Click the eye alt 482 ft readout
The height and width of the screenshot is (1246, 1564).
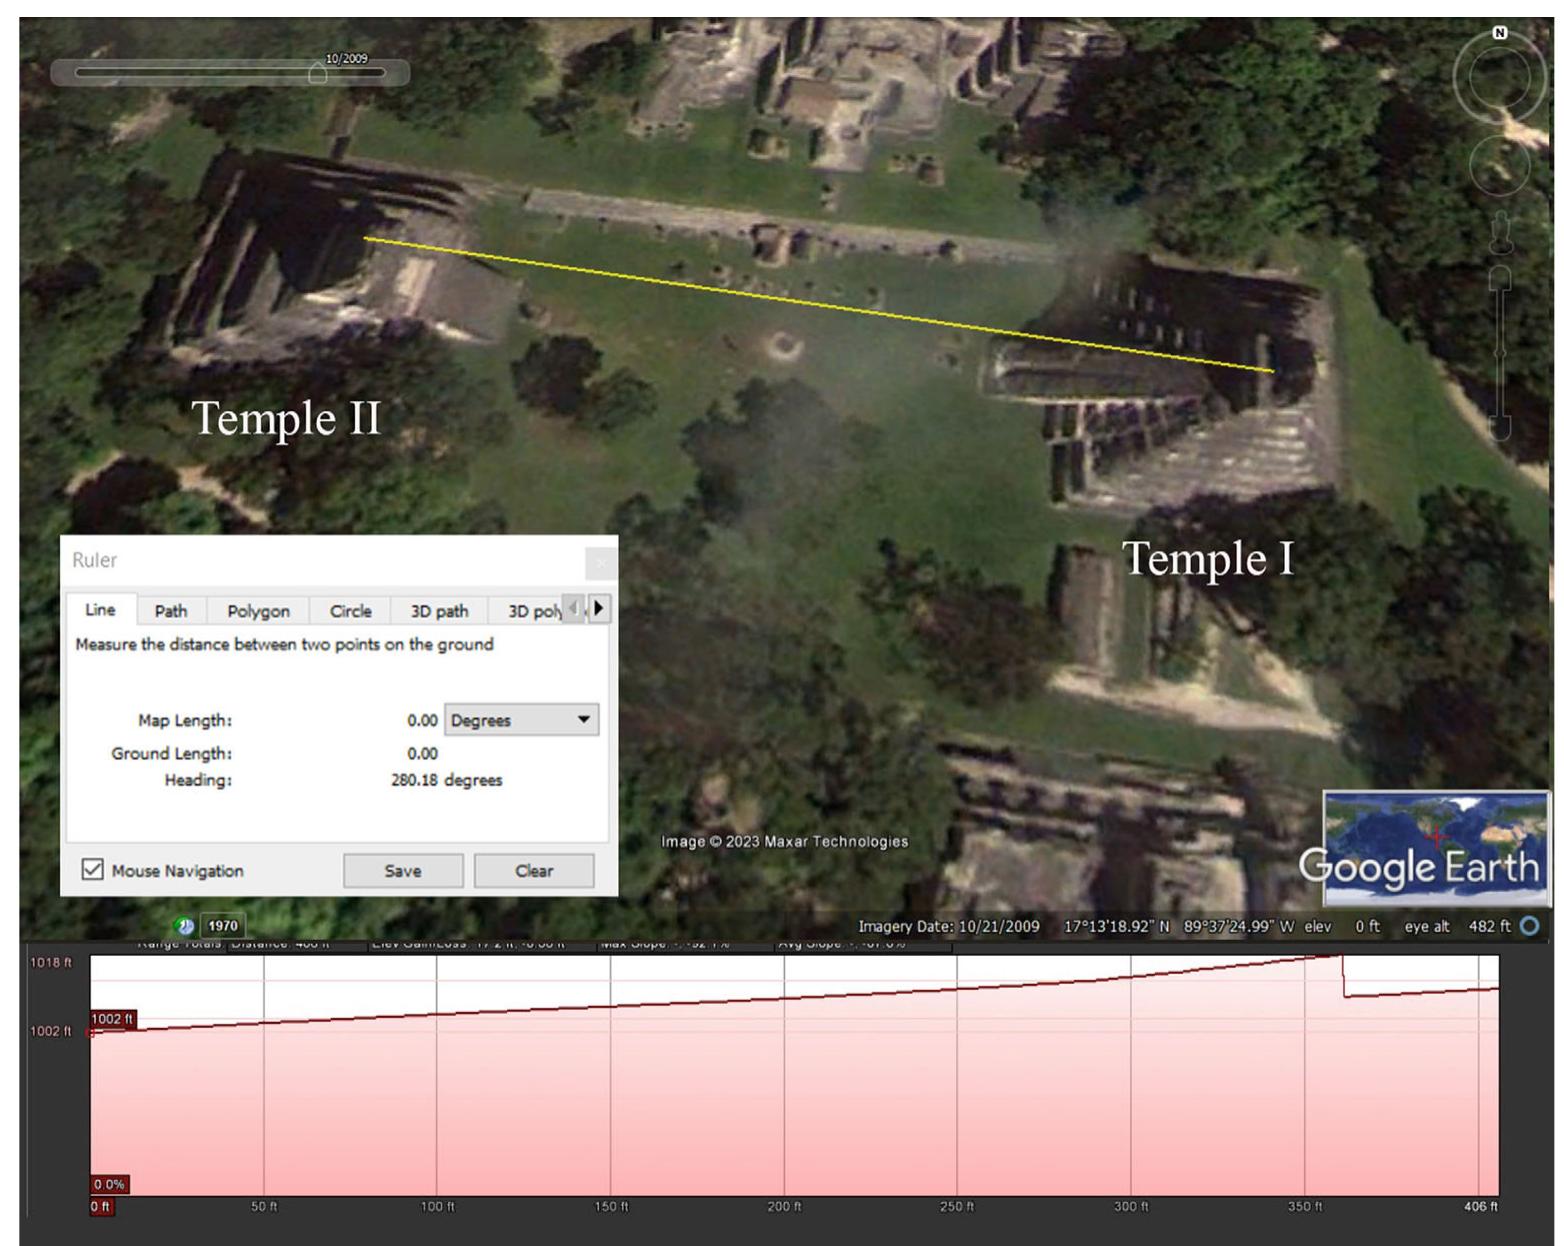click(x=1457, y=927)
